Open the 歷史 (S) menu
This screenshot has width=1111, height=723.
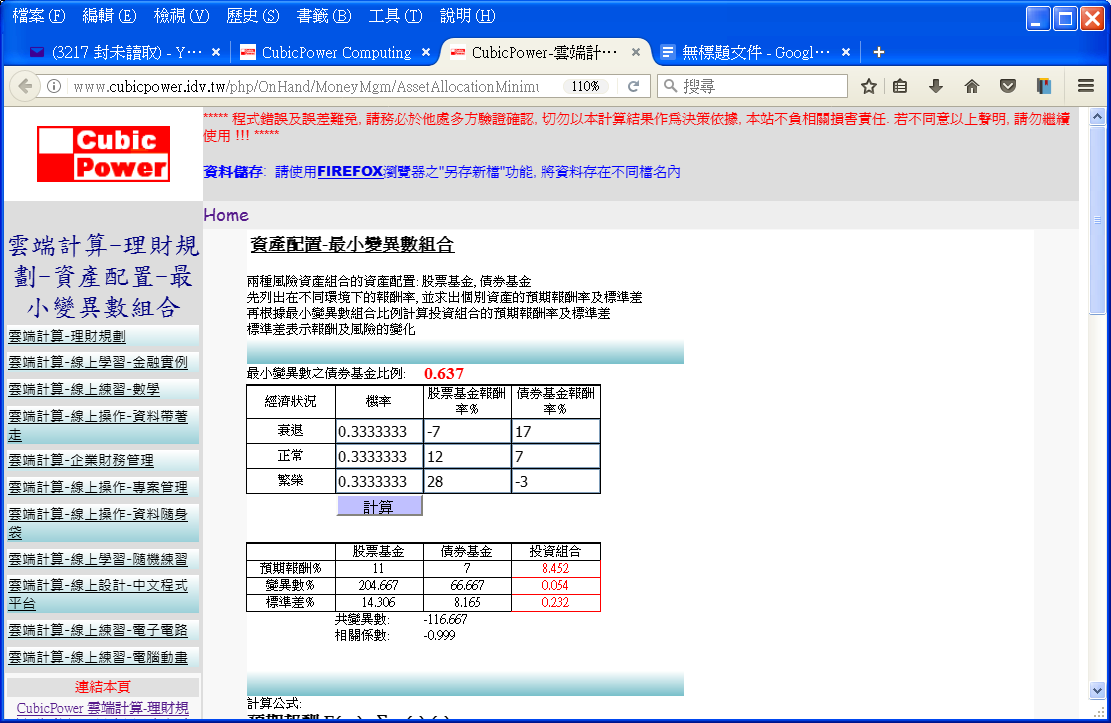click(x=253, y=16)
